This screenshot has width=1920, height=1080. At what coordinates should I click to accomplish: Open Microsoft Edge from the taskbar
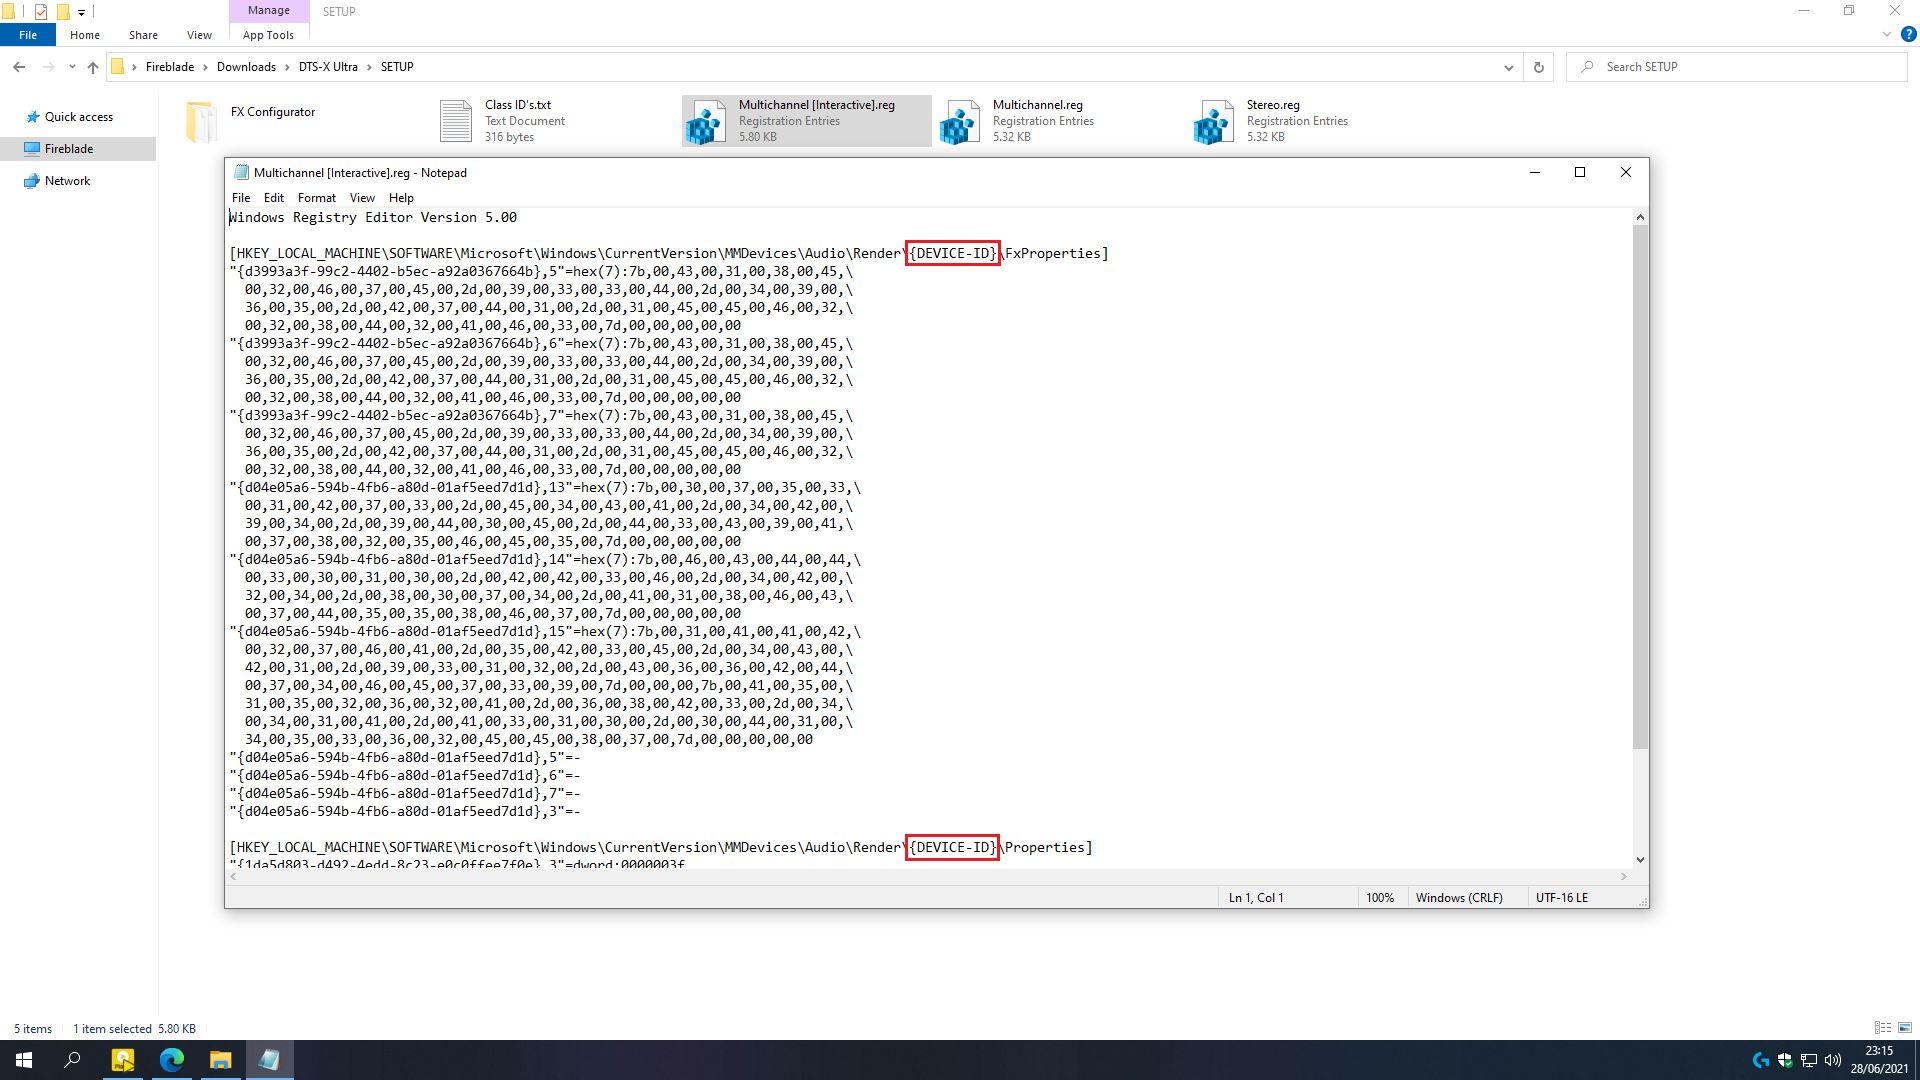point(171,1060)
